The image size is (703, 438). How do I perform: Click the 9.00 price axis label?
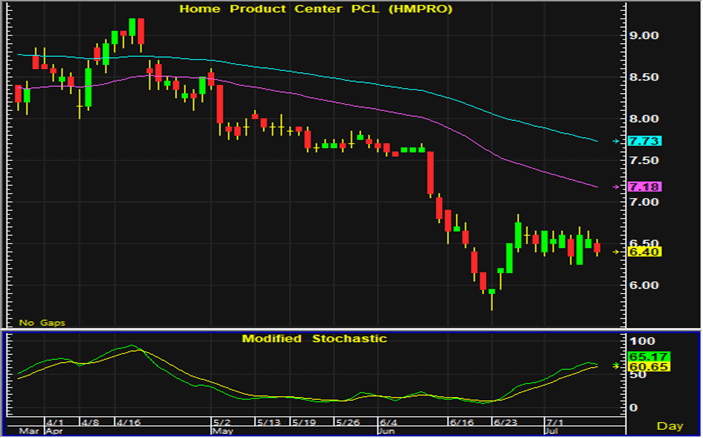pyautogui.click(x=643, y=36)
